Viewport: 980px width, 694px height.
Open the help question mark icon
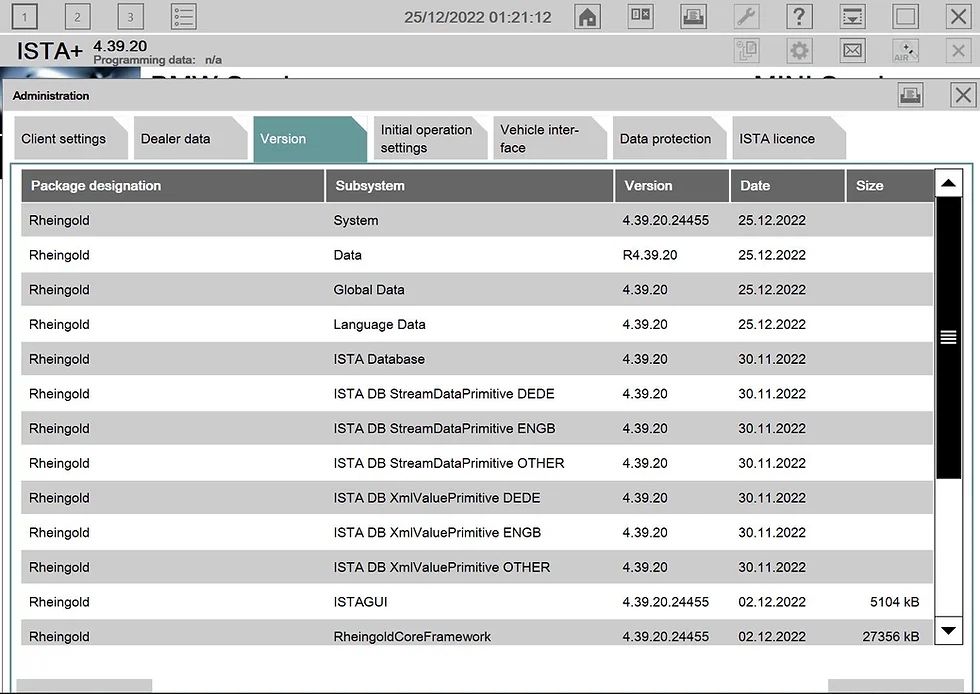(799, 17)
